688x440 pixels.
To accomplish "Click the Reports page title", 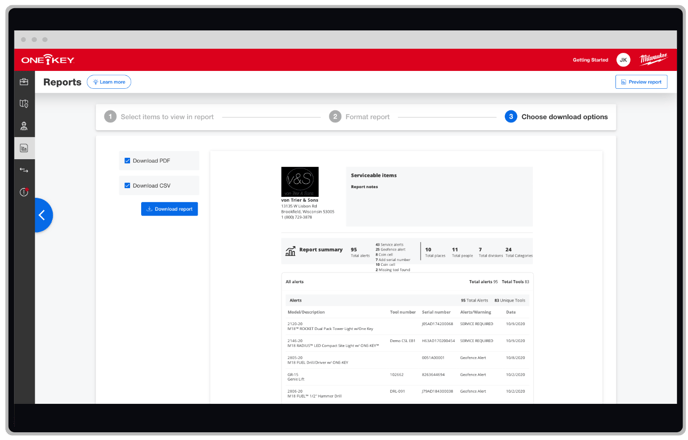I will pyautogui.click(x=62, y=82).
